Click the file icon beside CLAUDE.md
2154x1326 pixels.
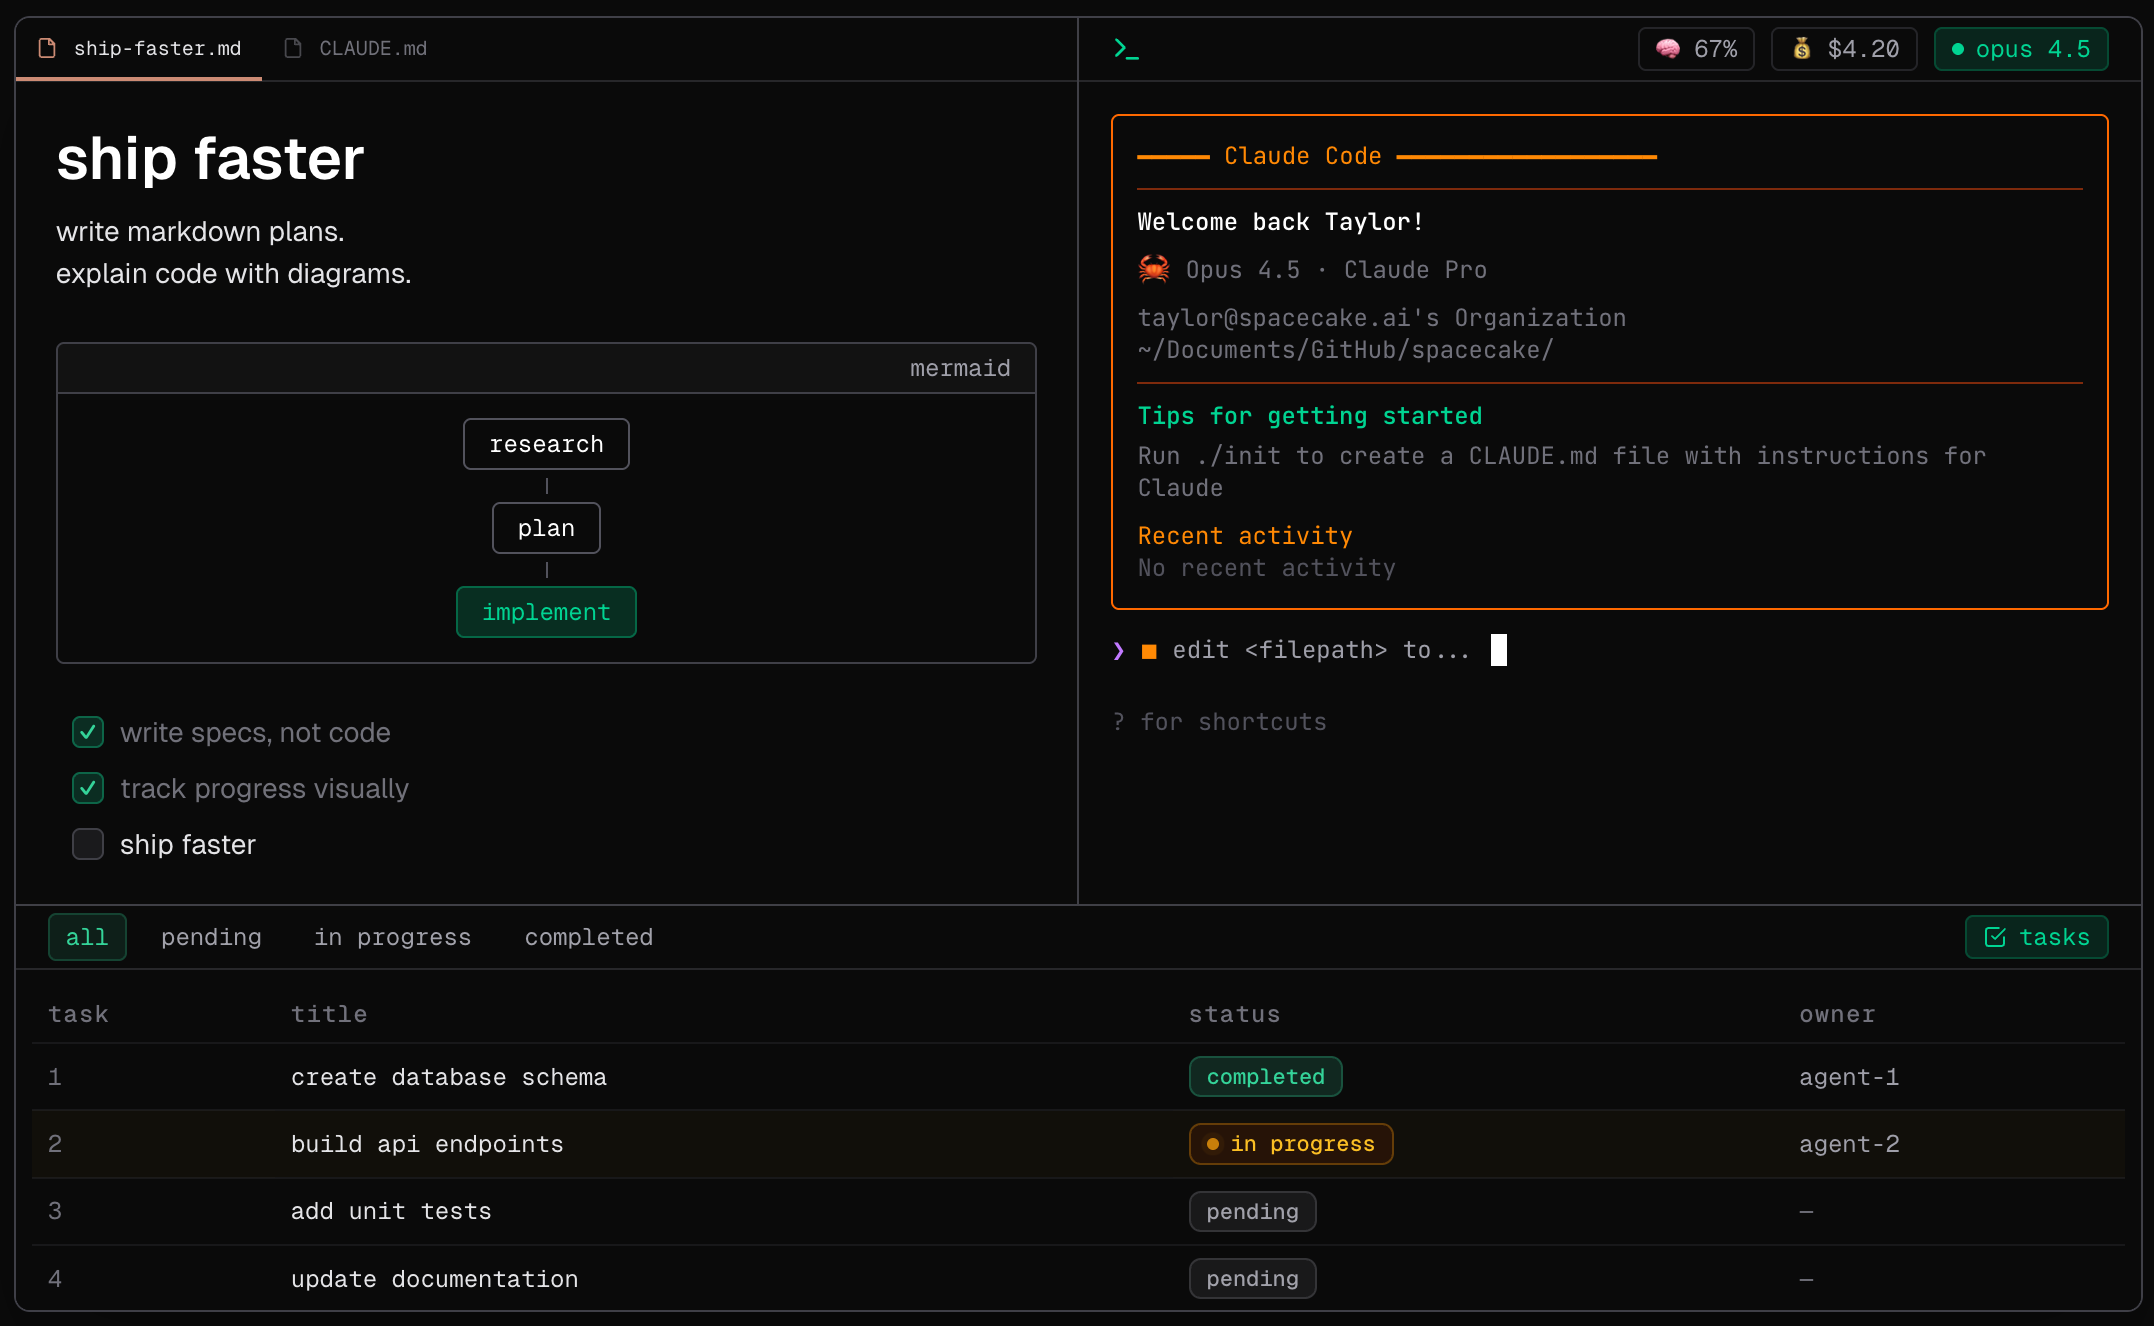click(x=292, y=47)
